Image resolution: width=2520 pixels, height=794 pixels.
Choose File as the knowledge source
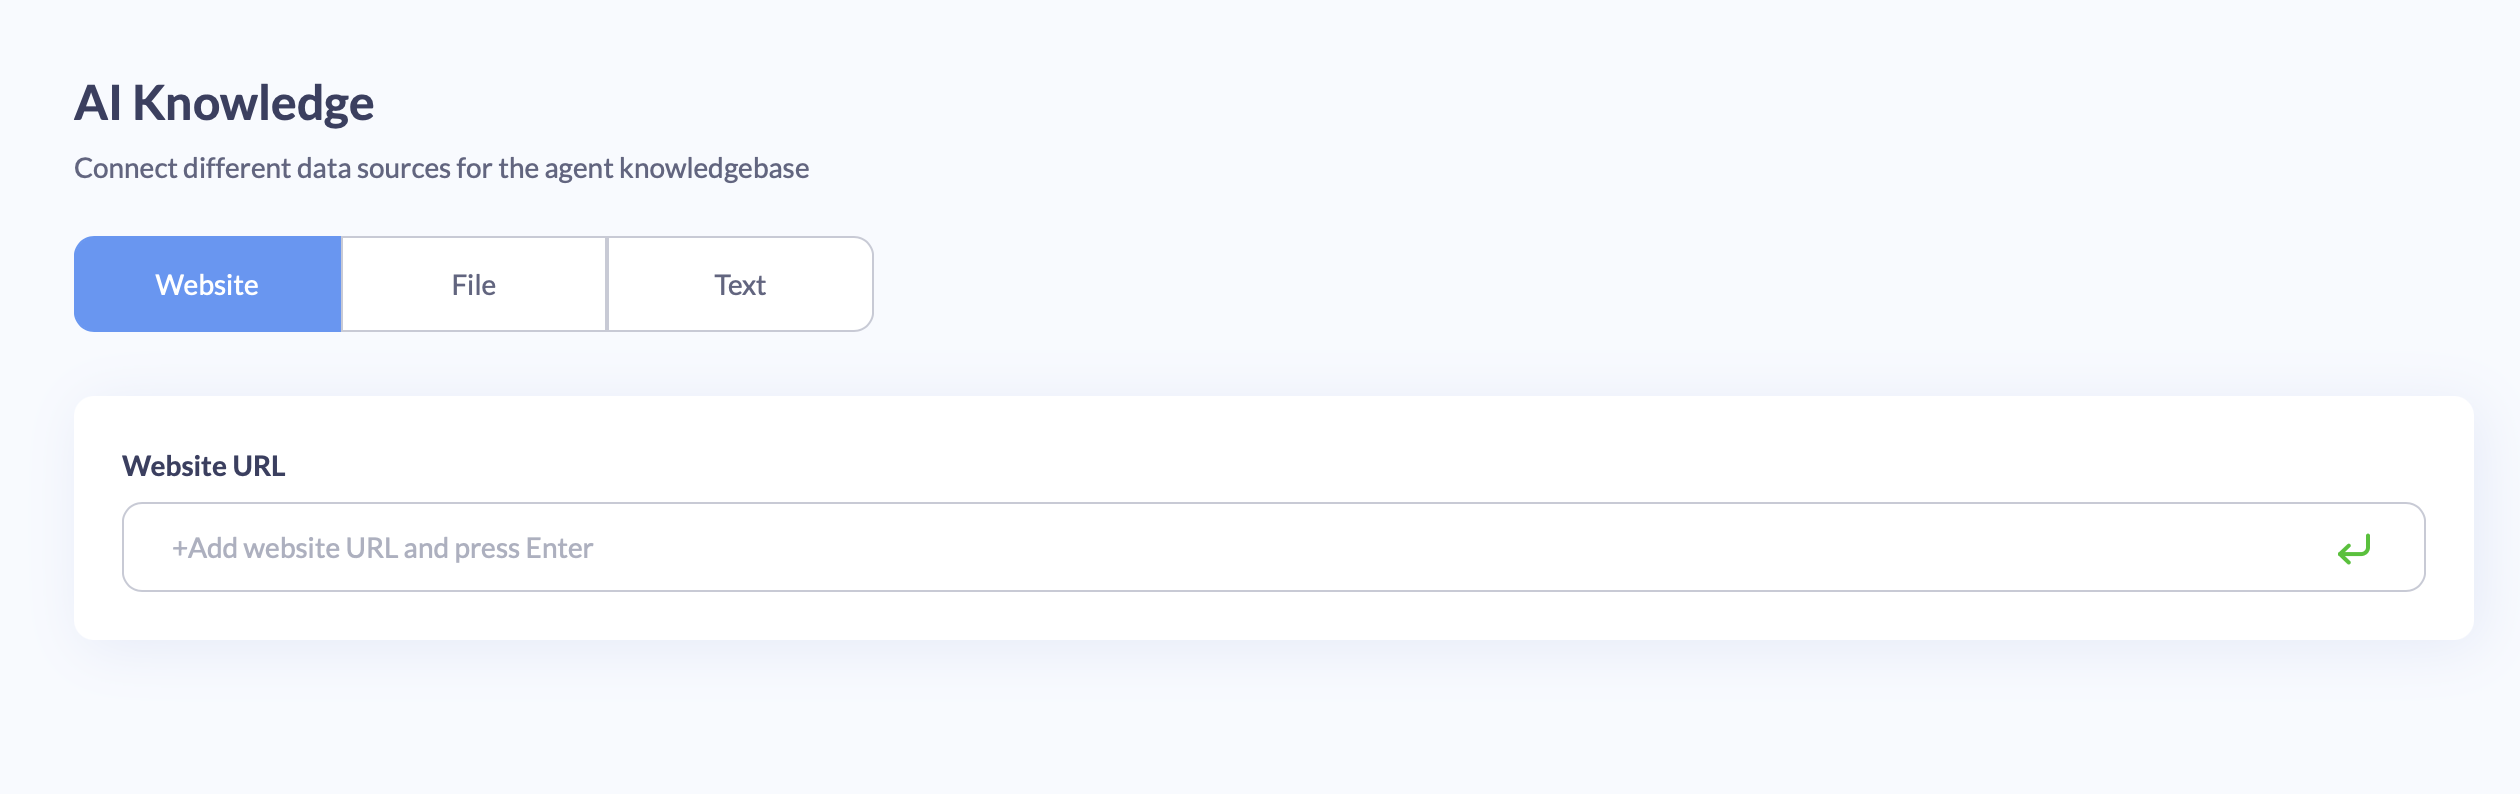pyautogui.click(x=474, y=284)
